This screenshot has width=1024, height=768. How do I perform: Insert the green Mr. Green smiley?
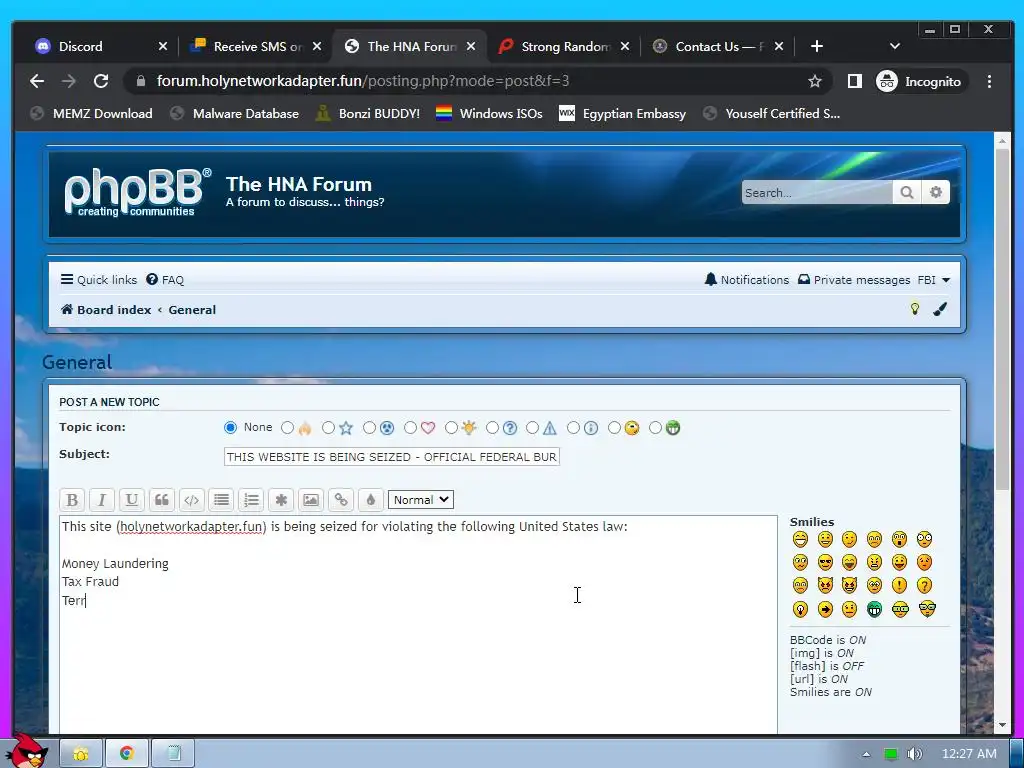(874, 609)
